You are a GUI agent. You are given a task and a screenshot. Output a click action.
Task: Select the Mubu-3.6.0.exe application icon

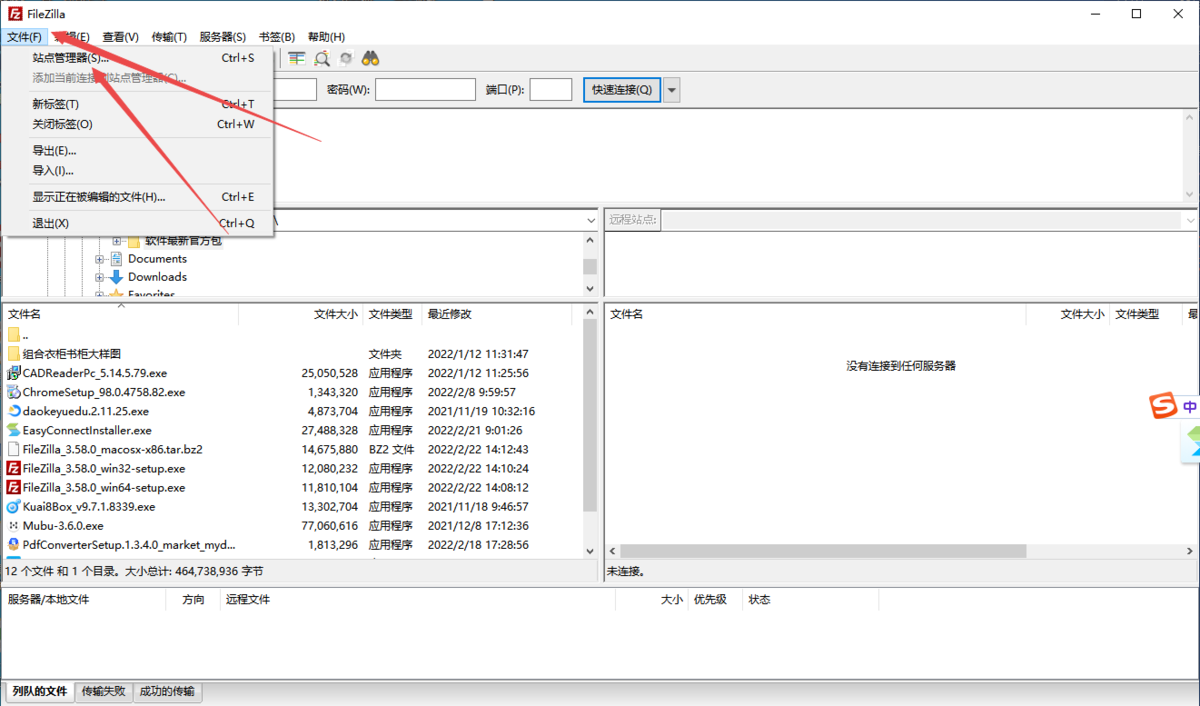14,525
